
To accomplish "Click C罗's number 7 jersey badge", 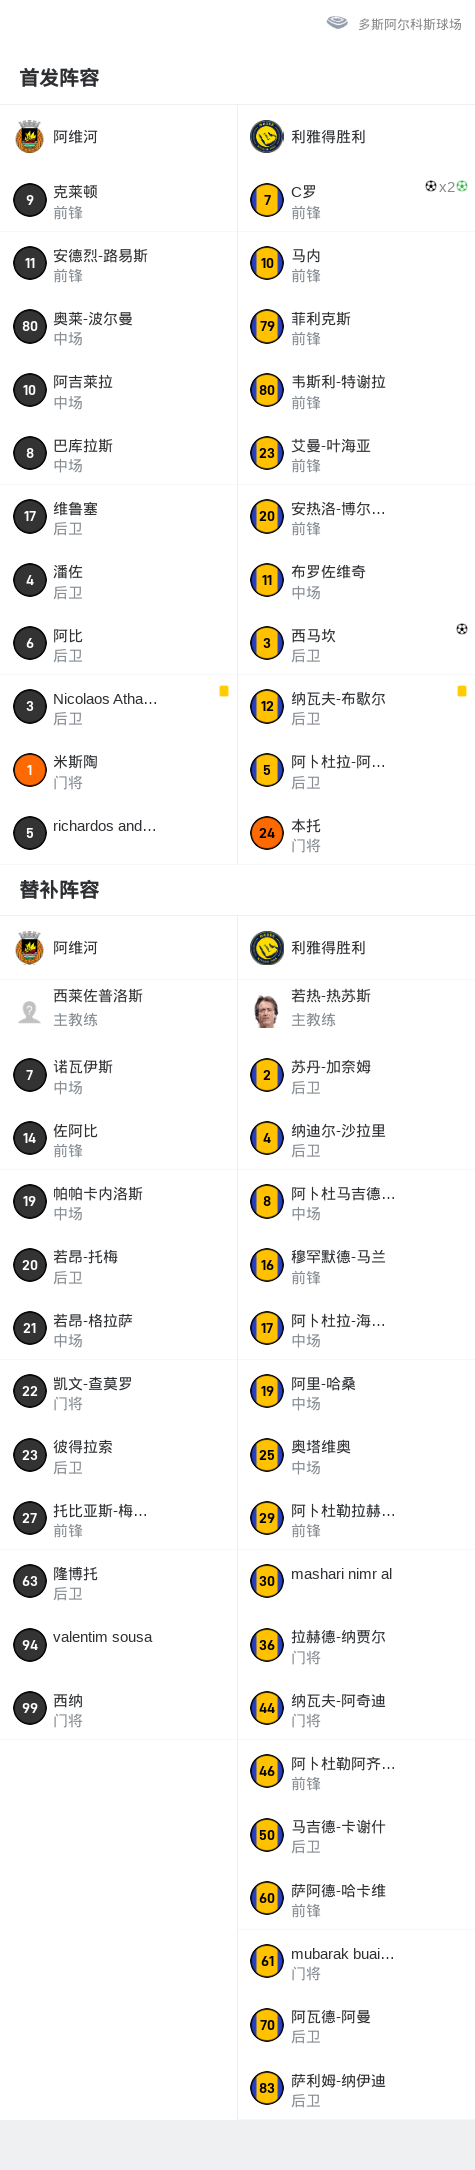I will pyautogui.click(x=267, y=200).
